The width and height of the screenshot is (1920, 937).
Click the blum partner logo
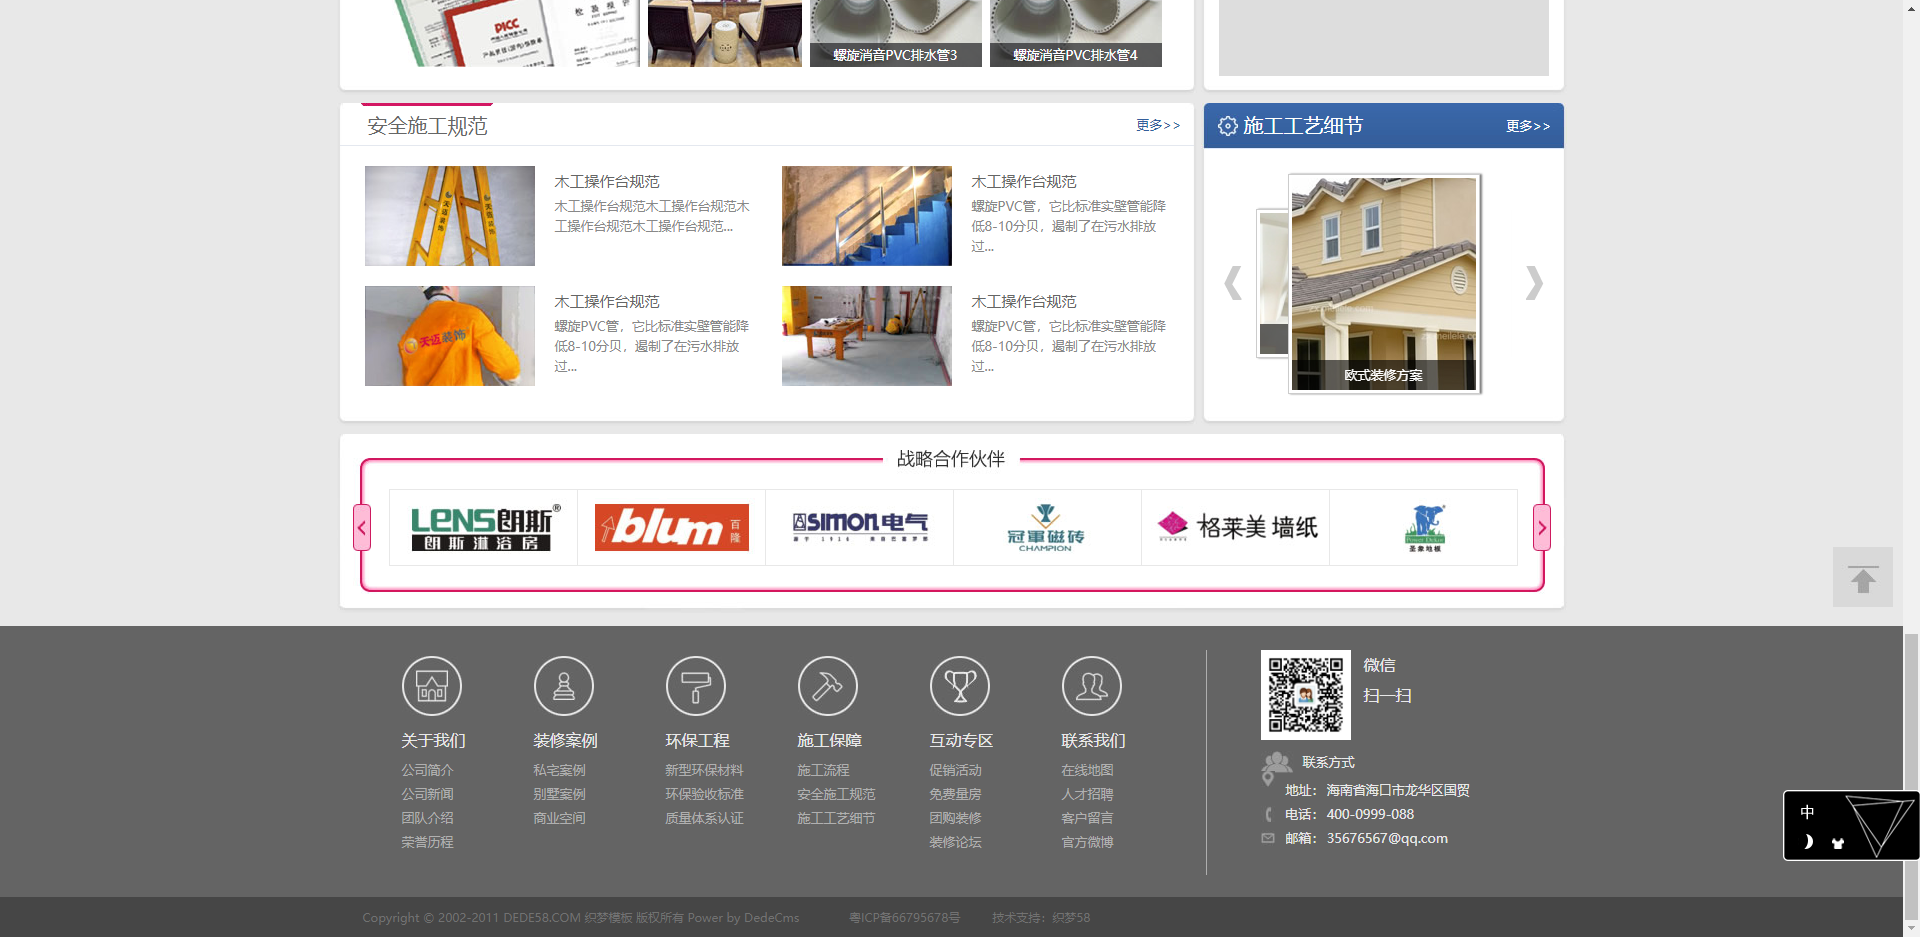671,527
